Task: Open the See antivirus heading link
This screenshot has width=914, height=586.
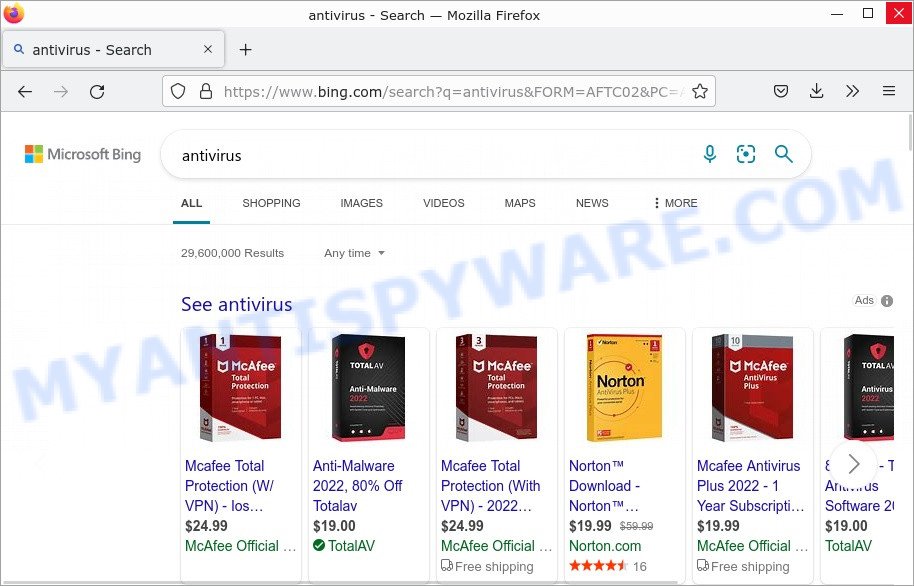Action: 237,304
